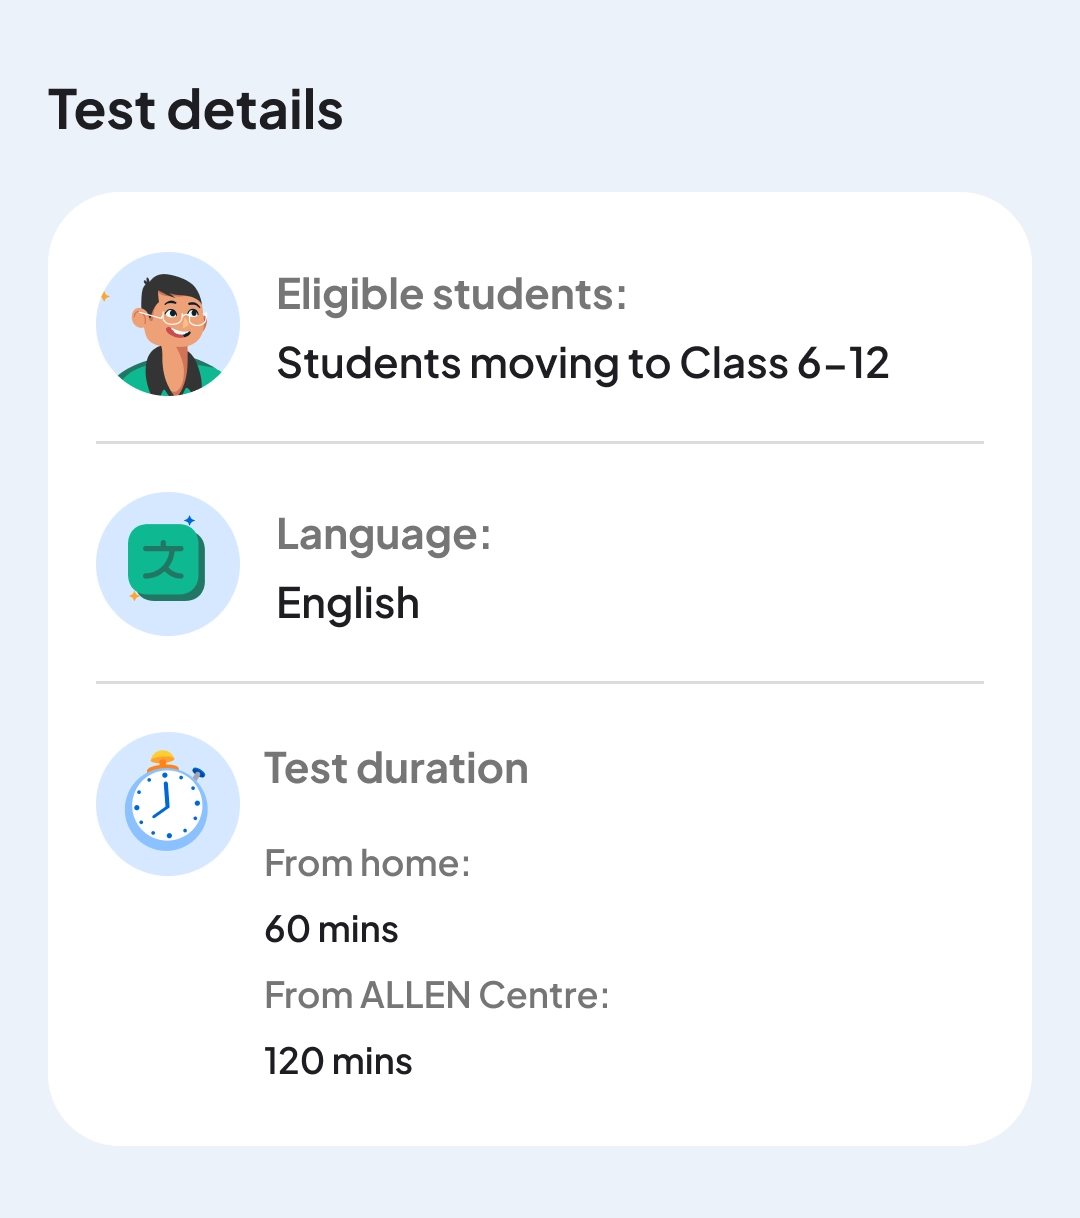
Task: Click the orange sparkle beside student avatar
Action: 104,296
